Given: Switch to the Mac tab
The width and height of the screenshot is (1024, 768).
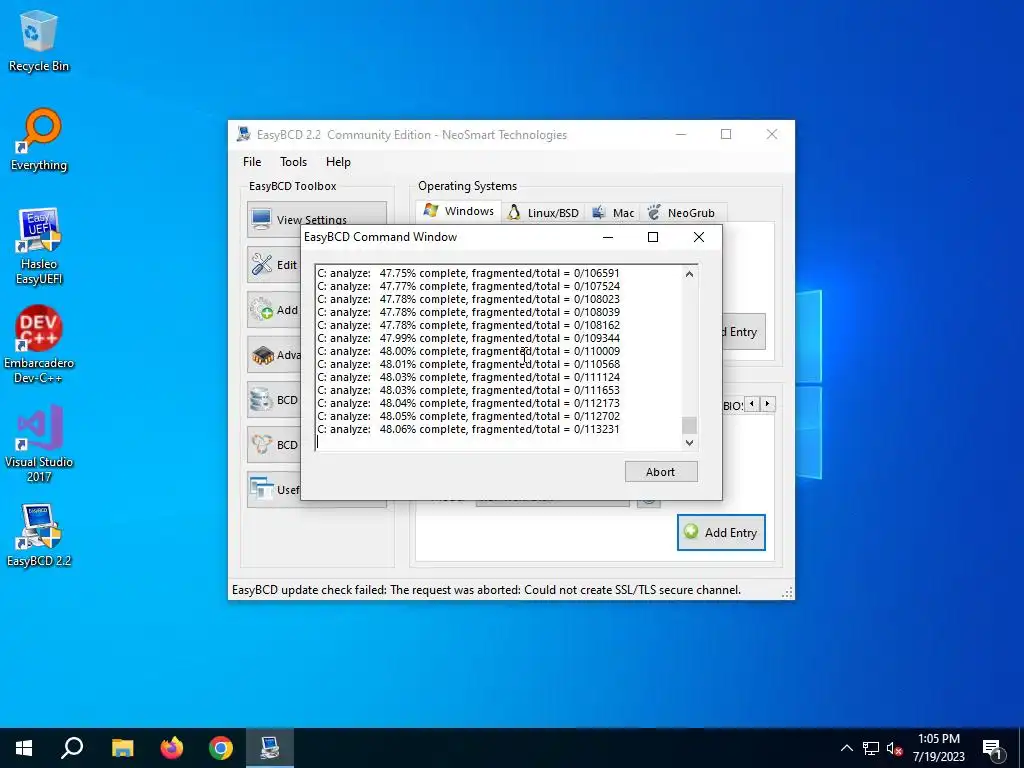Looking at the screenshot, I should coord(613,213).
